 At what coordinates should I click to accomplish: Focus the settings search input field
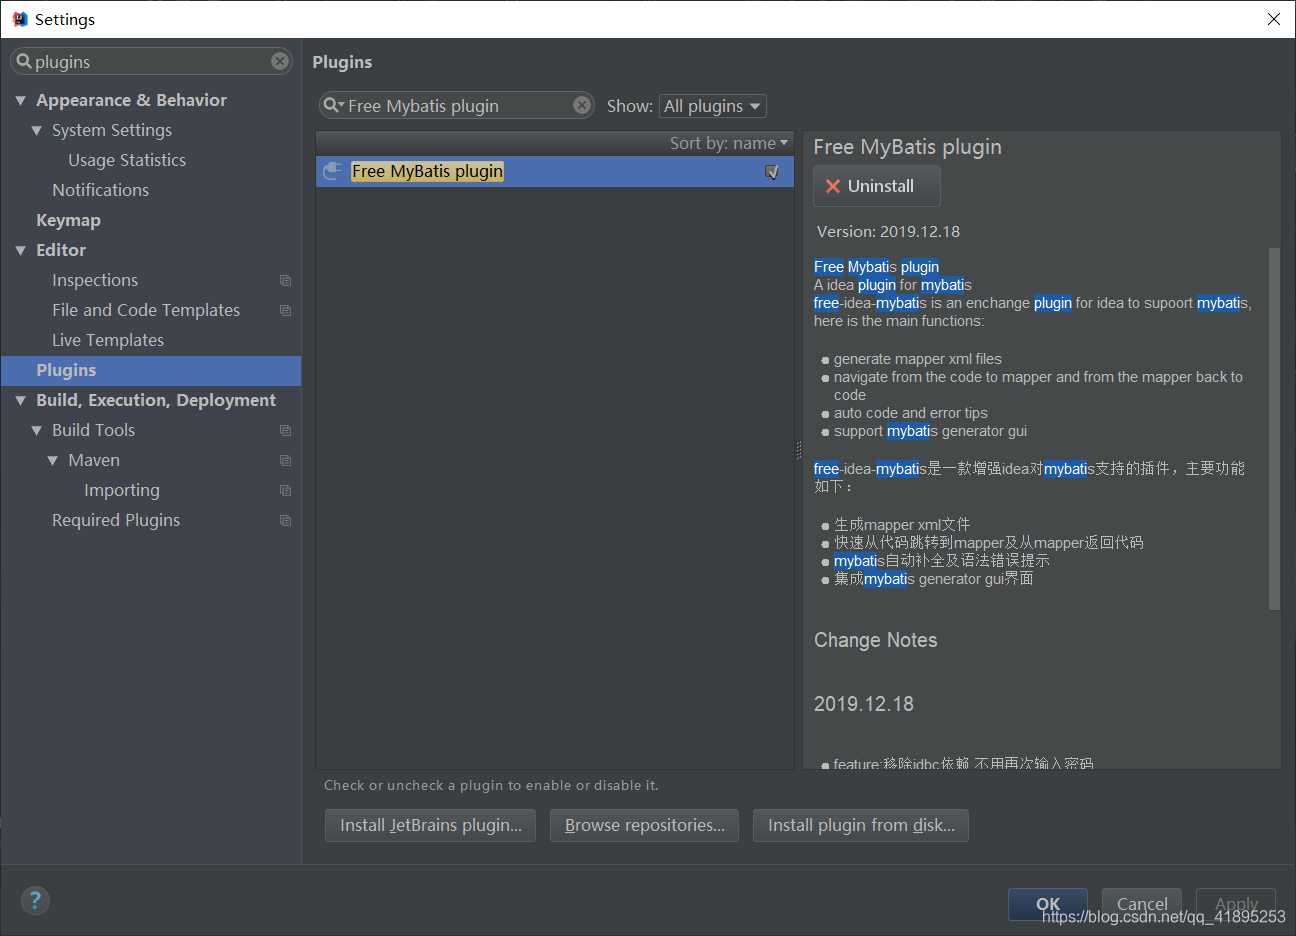(152, 61)
